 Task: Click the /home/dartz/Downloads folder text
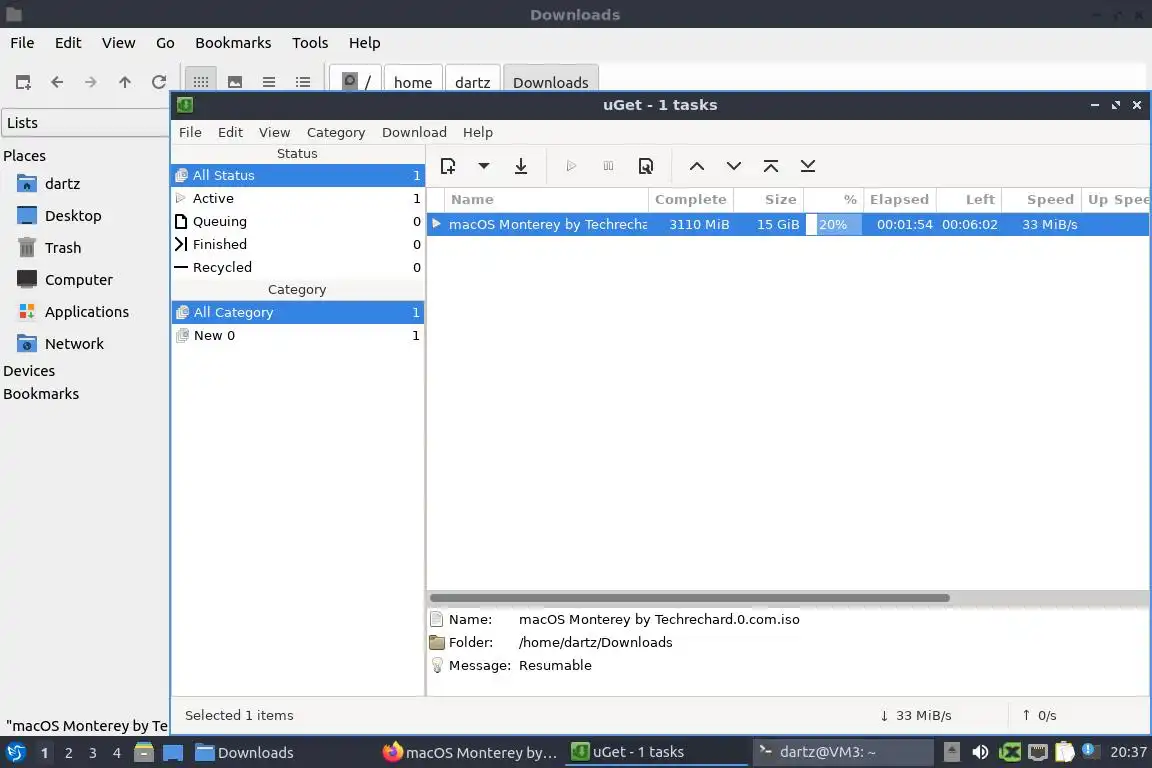(595, 642)
